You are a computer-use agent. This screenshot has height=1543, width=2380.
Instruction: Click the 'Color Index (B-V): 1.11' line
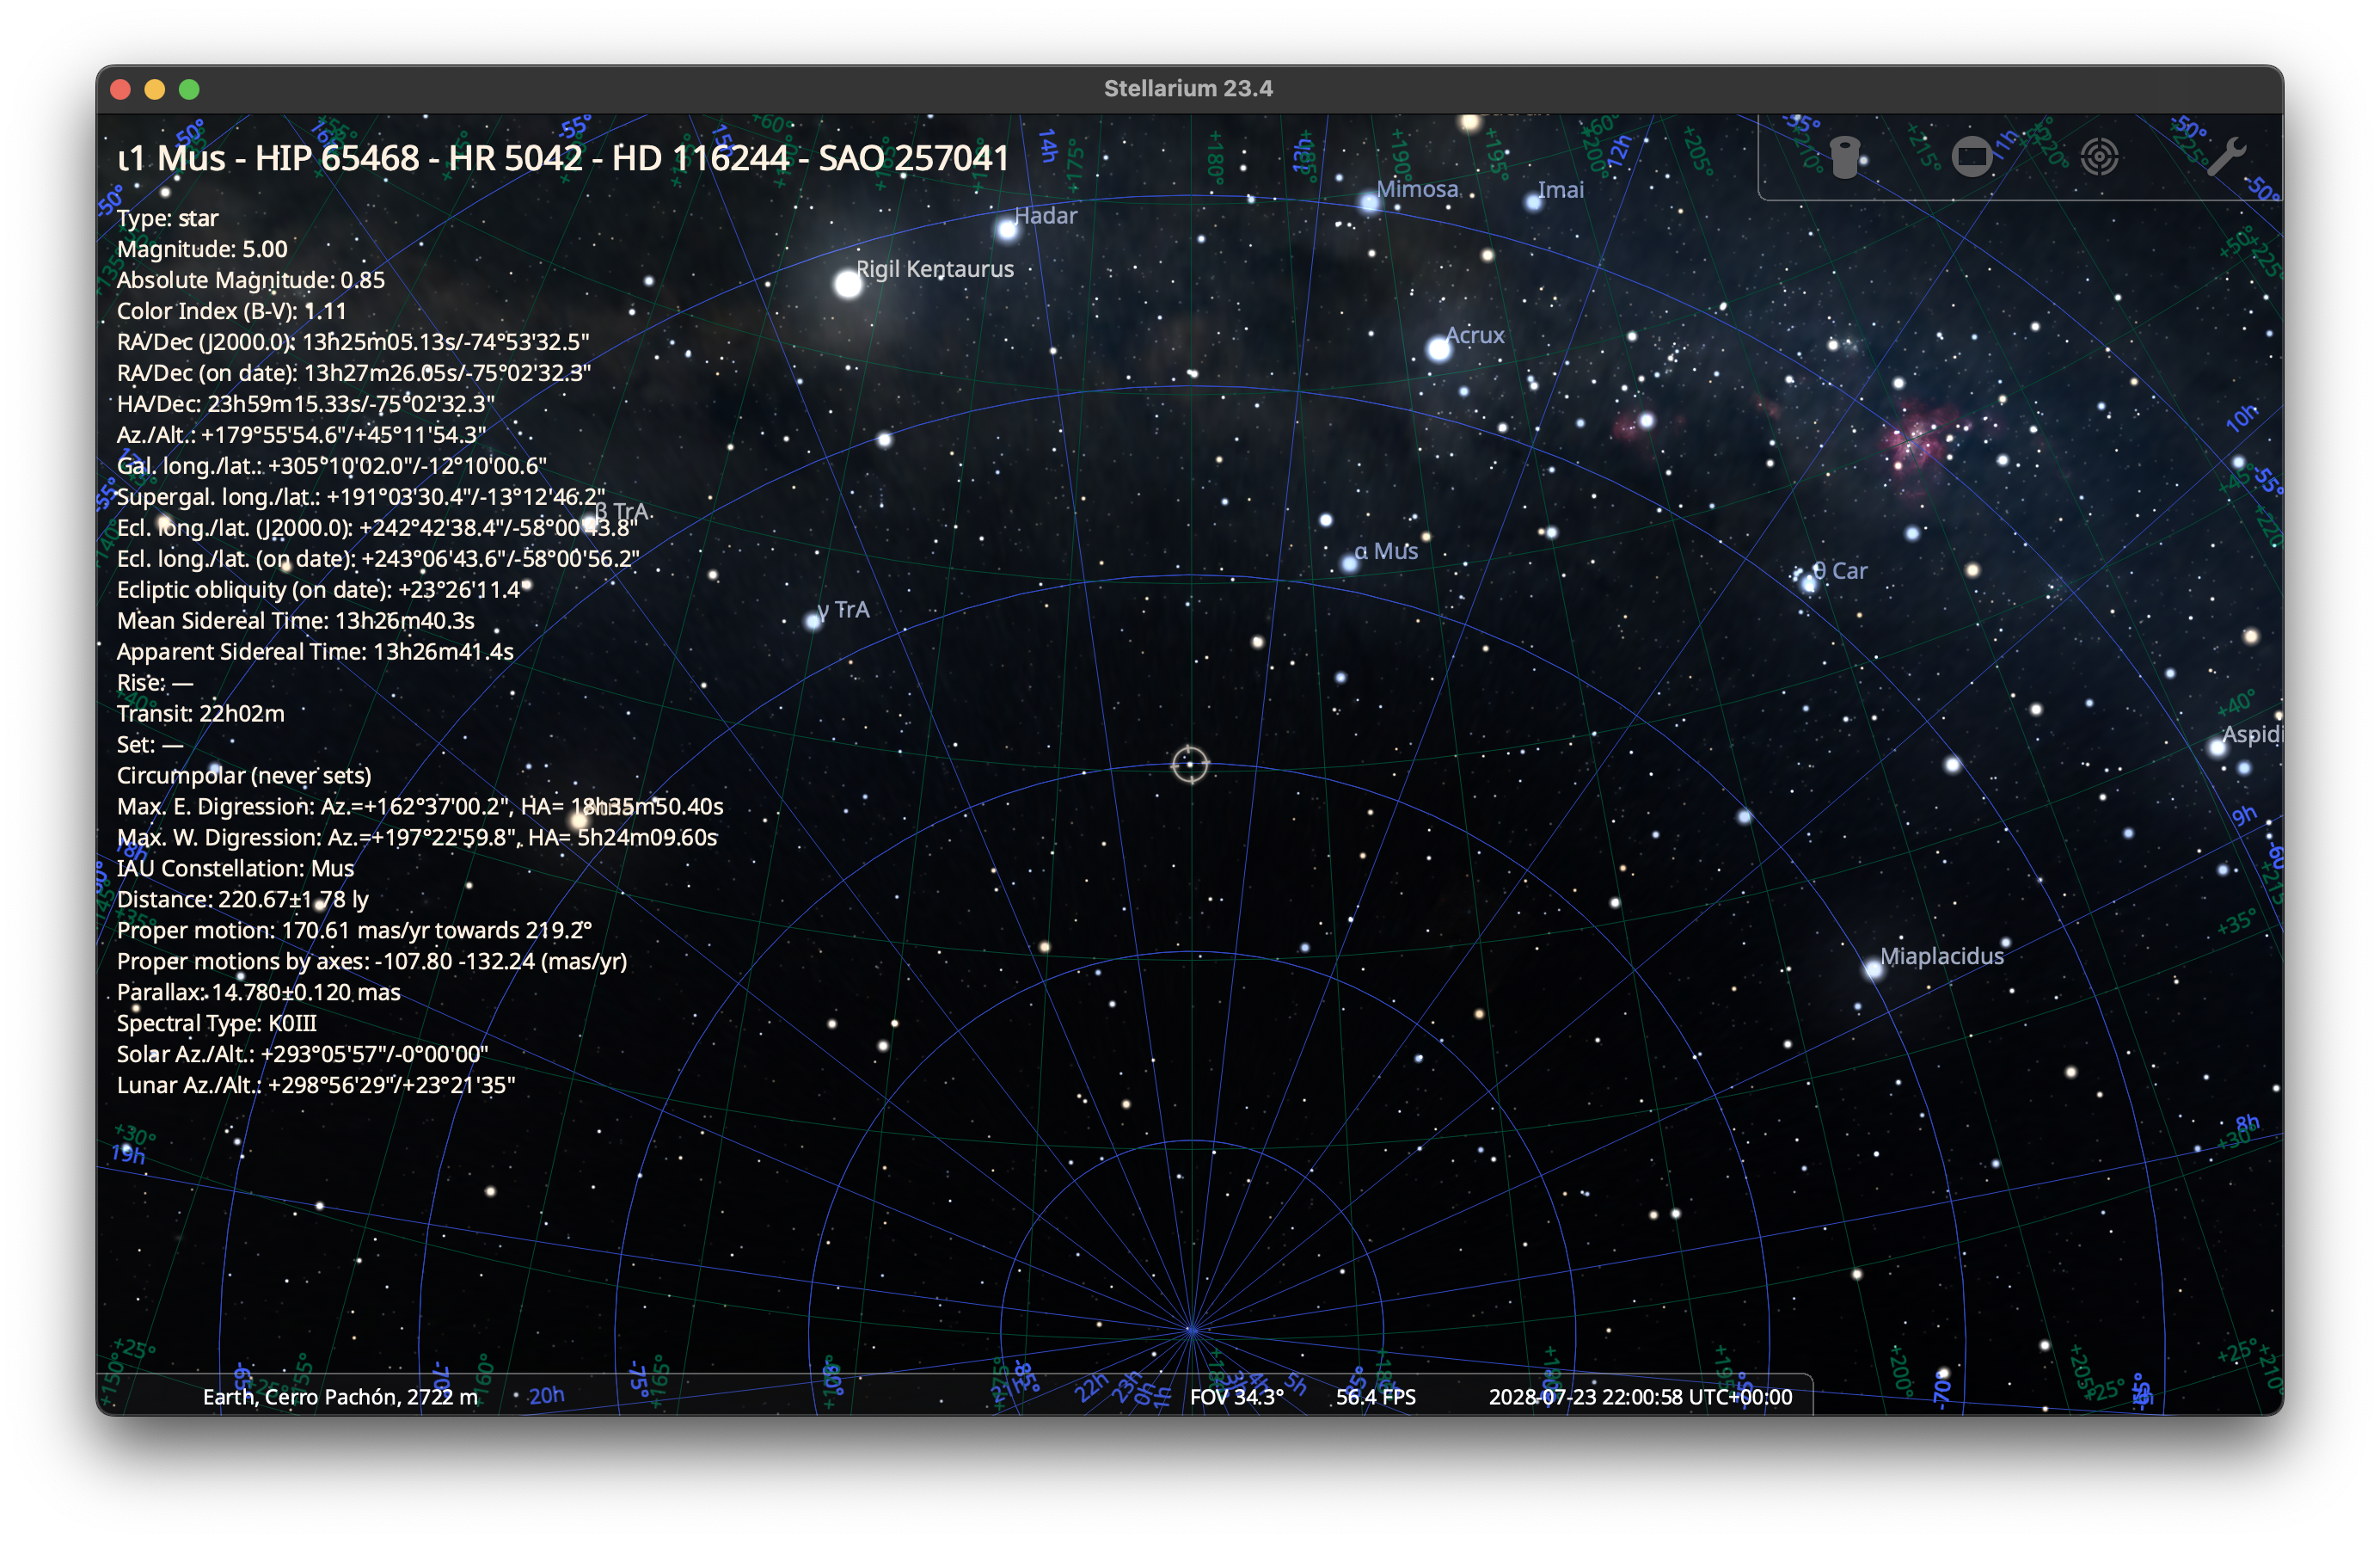pyautogui.click(x=231, y=311)
